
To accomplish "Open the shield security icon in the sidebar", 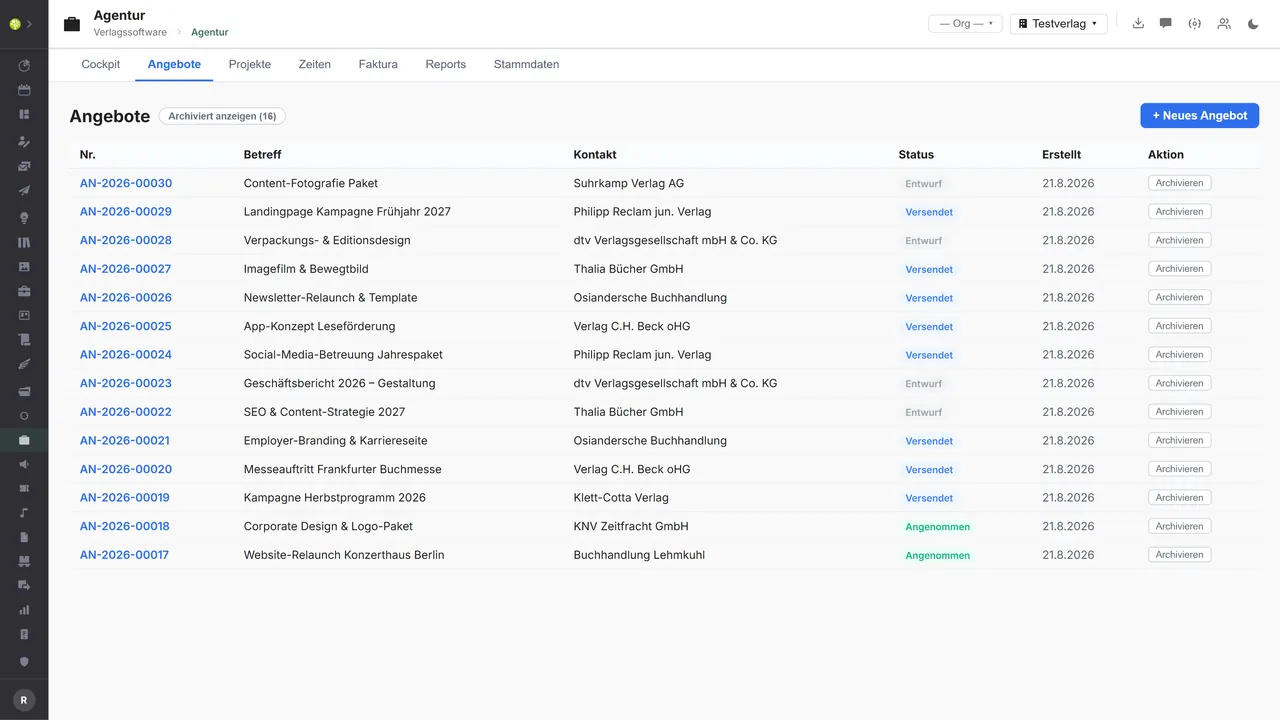I will (x=24, y=661).
